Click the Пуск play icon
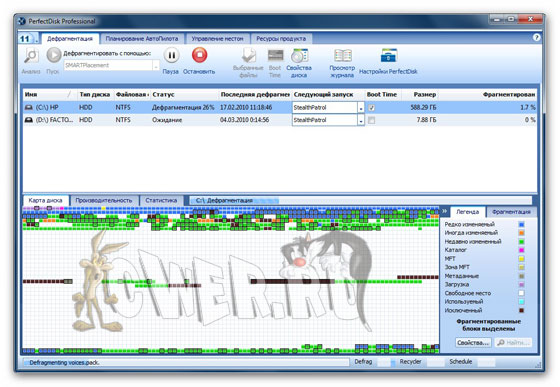The image size is (560, 387). (x=54, y=55)
